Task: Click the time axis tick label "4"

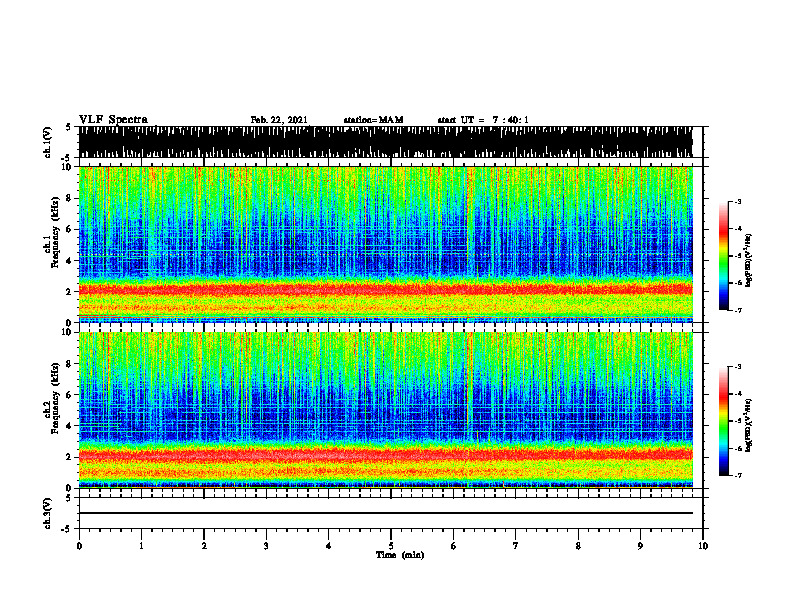Action: pyautogui.click(x=329, y=546)
